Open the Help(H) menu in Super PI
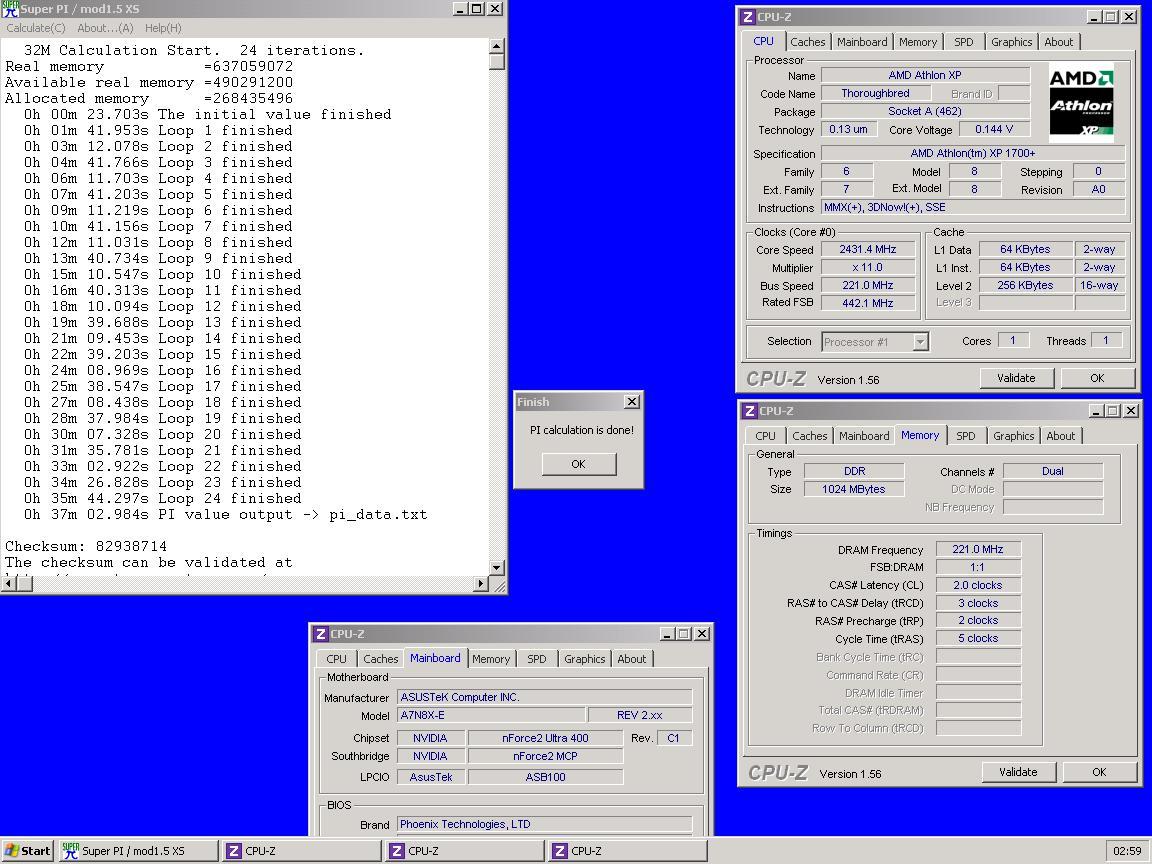This screenshot has width=1152, height=864. pyautogui.click(x=163, y=28)
